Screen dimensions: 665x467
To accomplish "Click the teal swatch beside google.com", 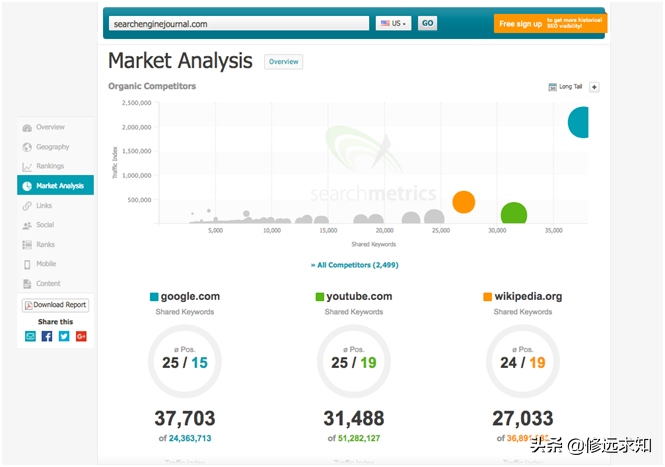I will [x=154, y=296].
